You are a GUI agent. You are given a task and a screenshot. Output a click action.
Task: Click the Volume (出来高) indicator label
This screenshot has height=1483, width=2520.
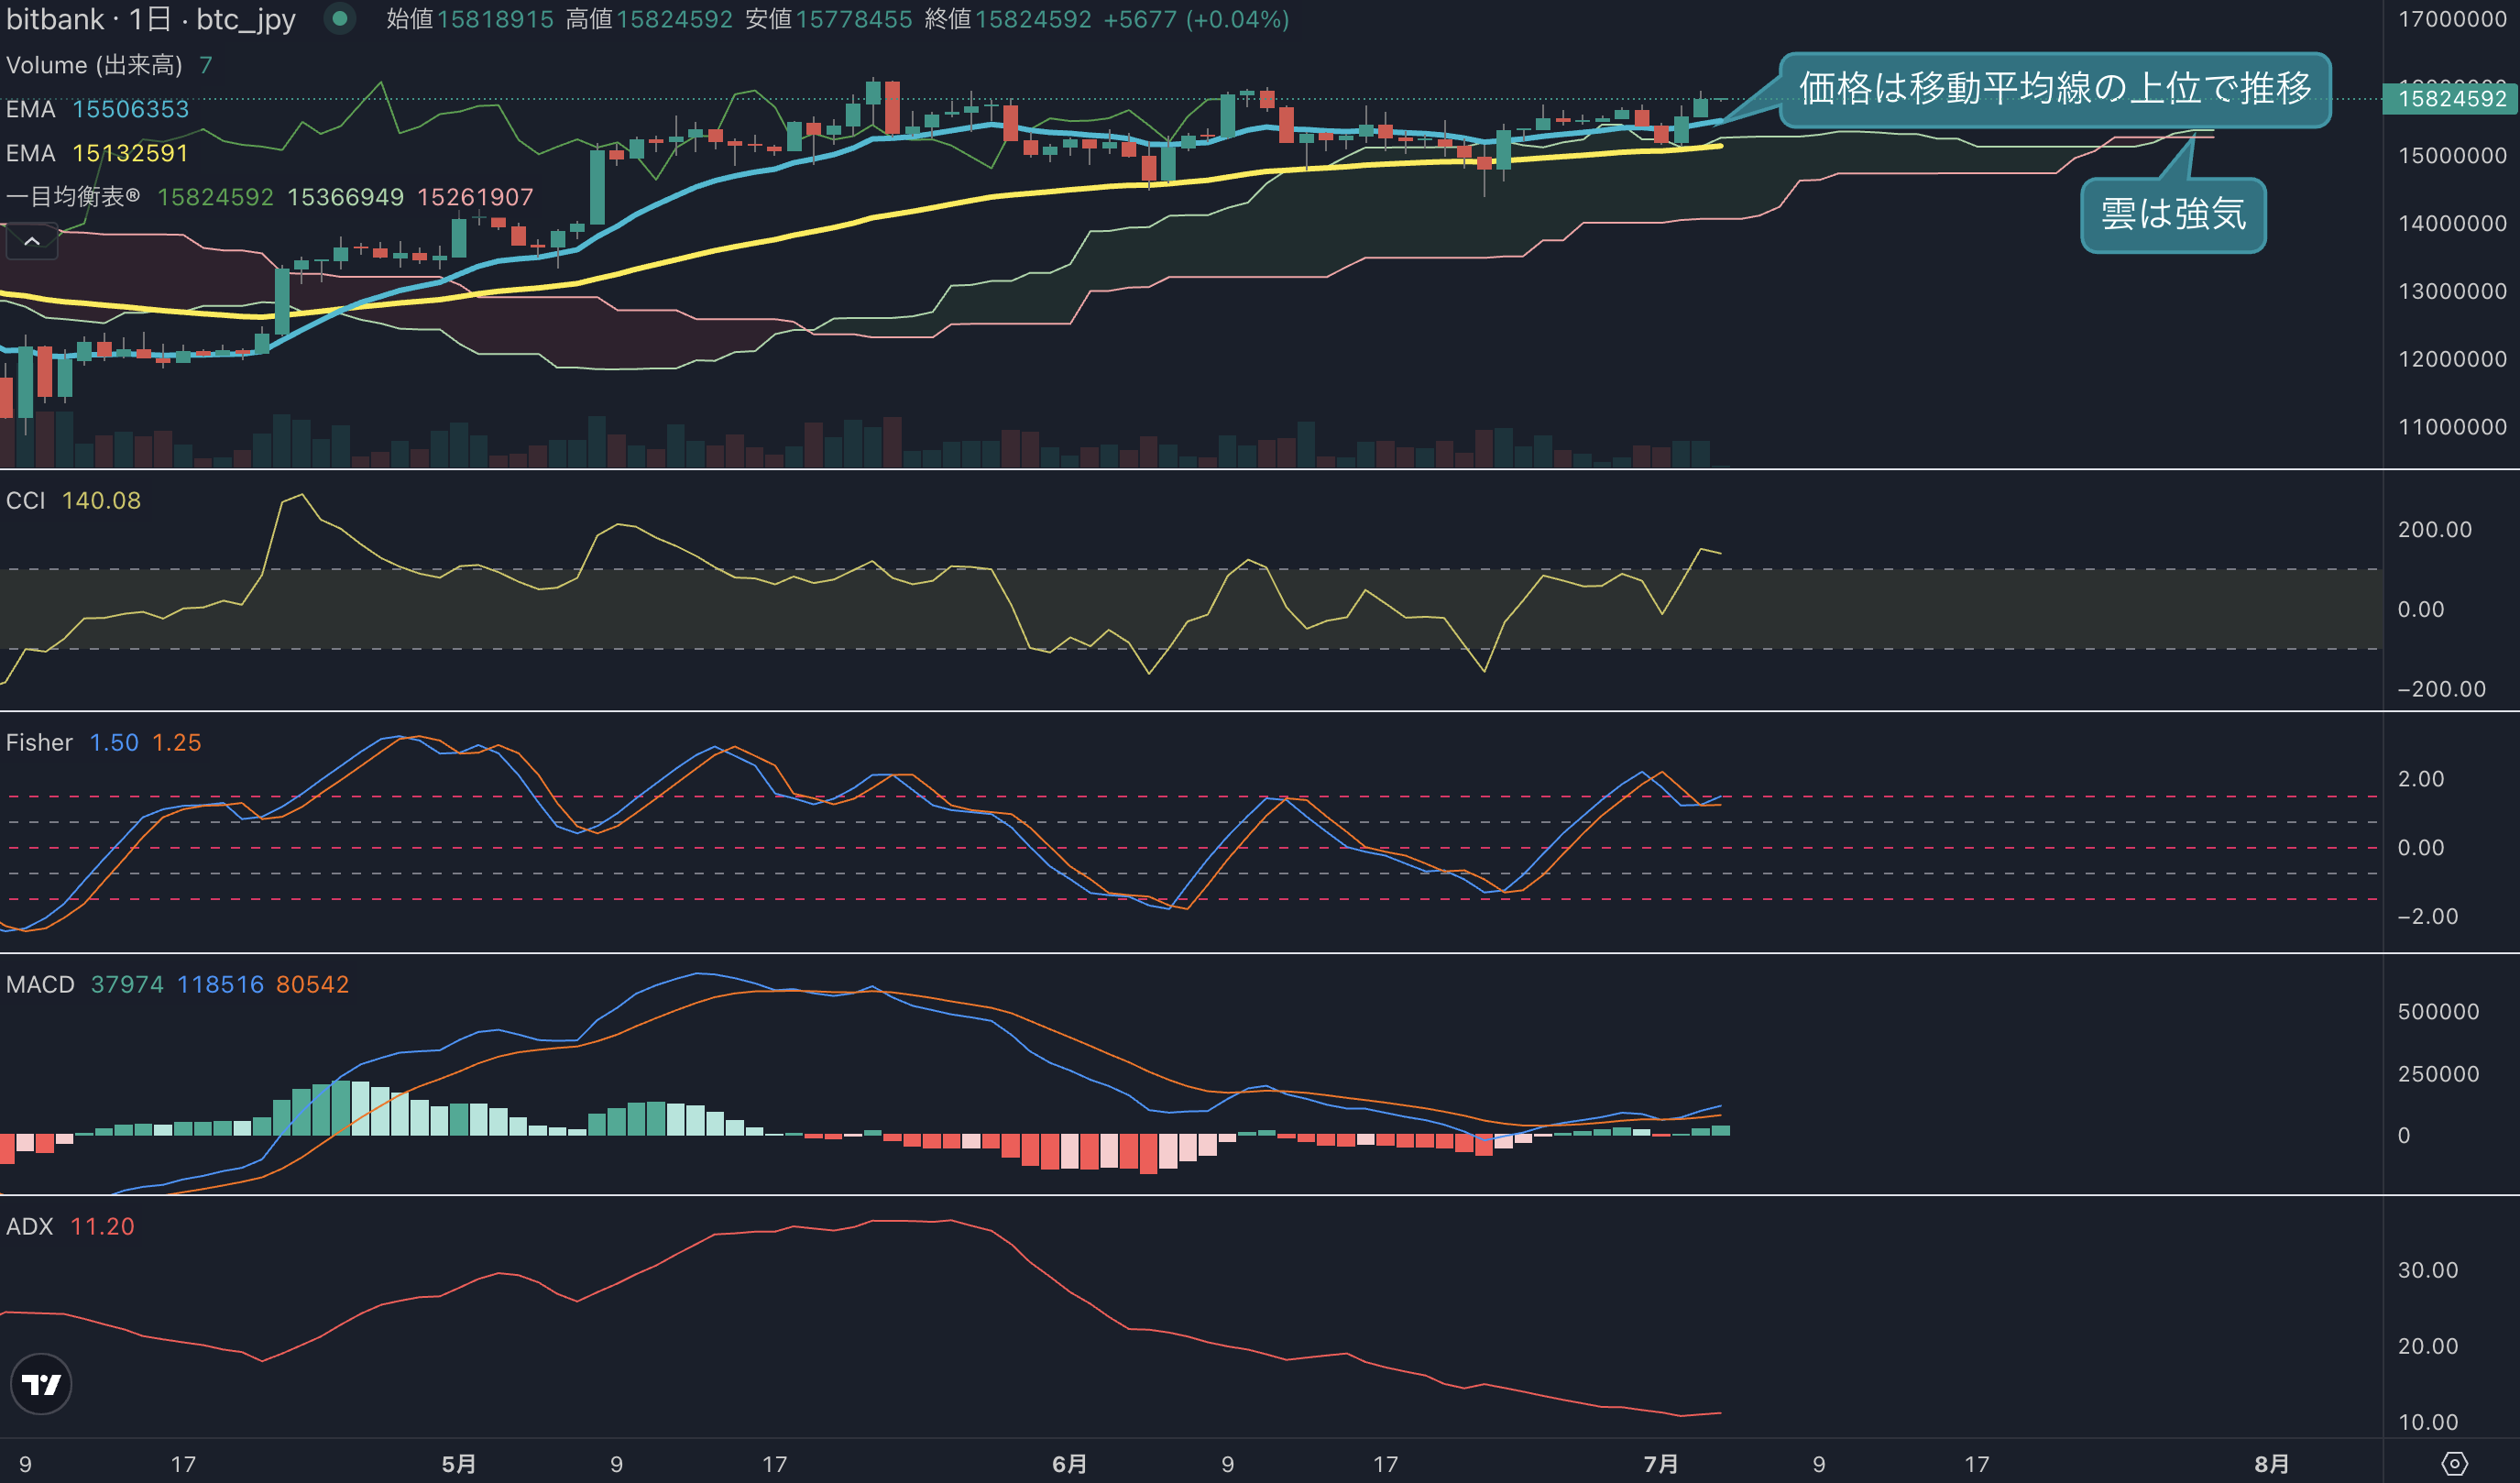point(94,65)
